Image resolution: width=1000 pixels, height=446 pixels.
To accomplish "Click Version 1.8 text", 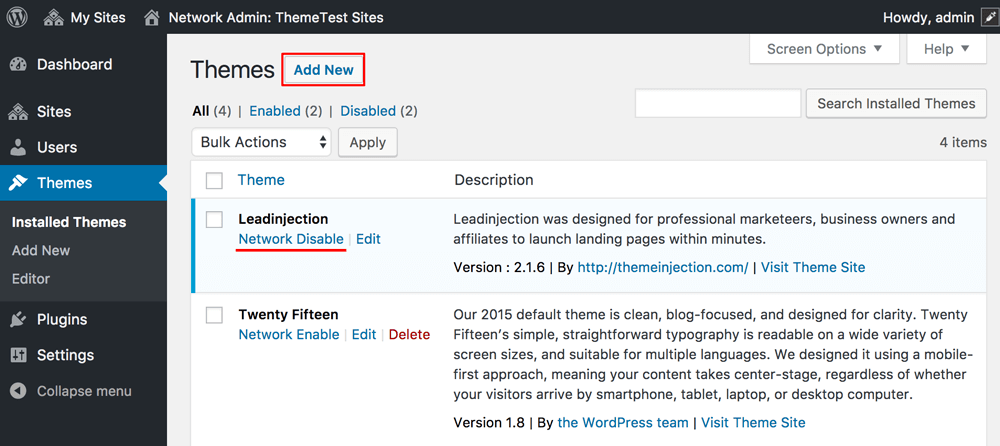I will click(x=489, y=422).
